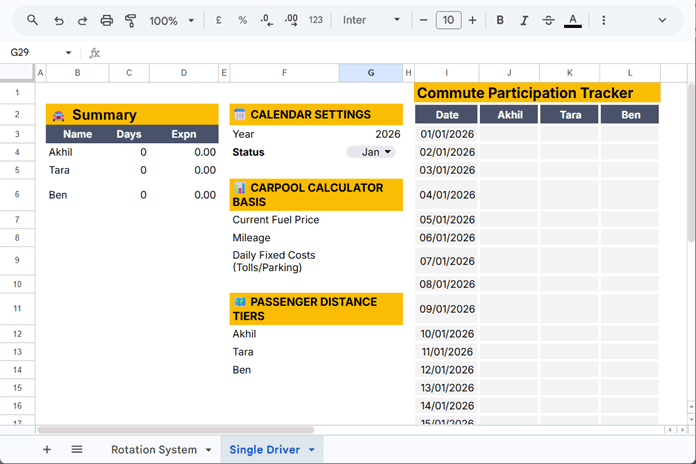Viewport: 696px width, 464px height.
Task: Toggle strikethrough formatting
Action: (548, 20)
